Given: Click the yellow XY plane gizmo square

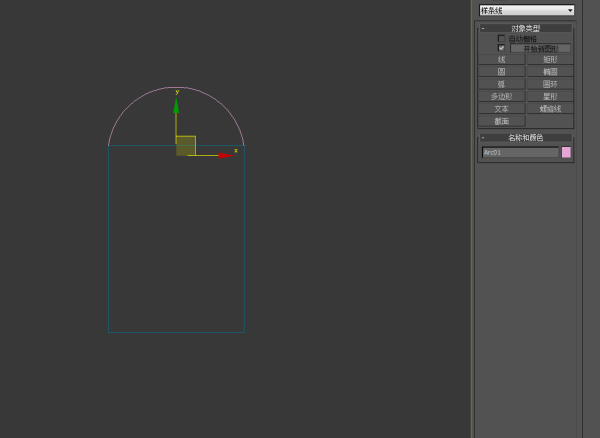Looking at the screenshot, I should pyautogui.click(x=186, y=146).
